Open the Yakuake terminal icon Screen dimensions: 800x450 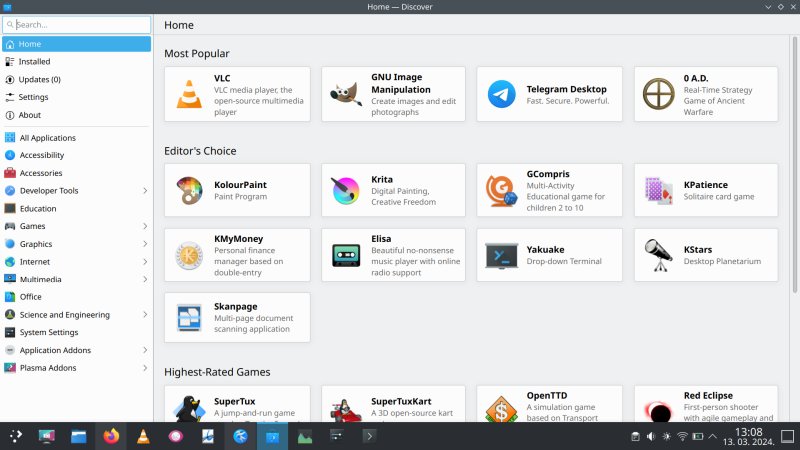click(501, 255)
